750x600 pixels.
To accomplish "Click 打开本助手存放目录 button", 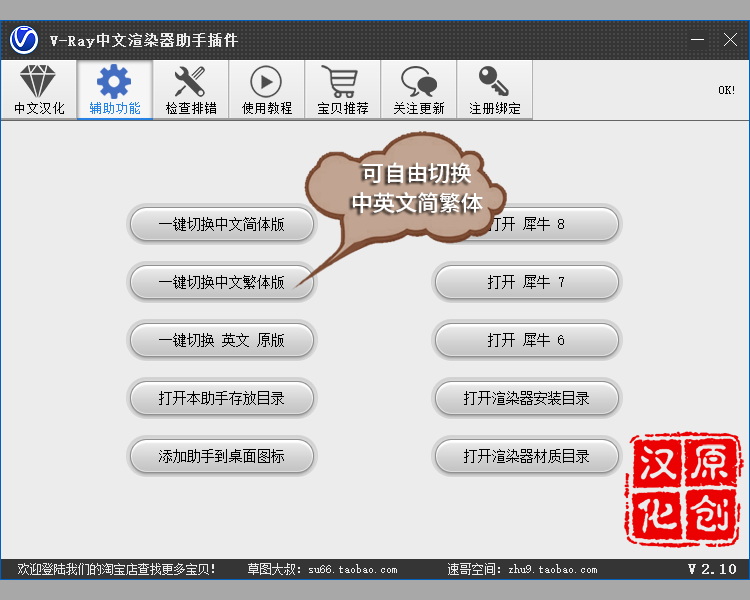I will click(x=221, y=398).
